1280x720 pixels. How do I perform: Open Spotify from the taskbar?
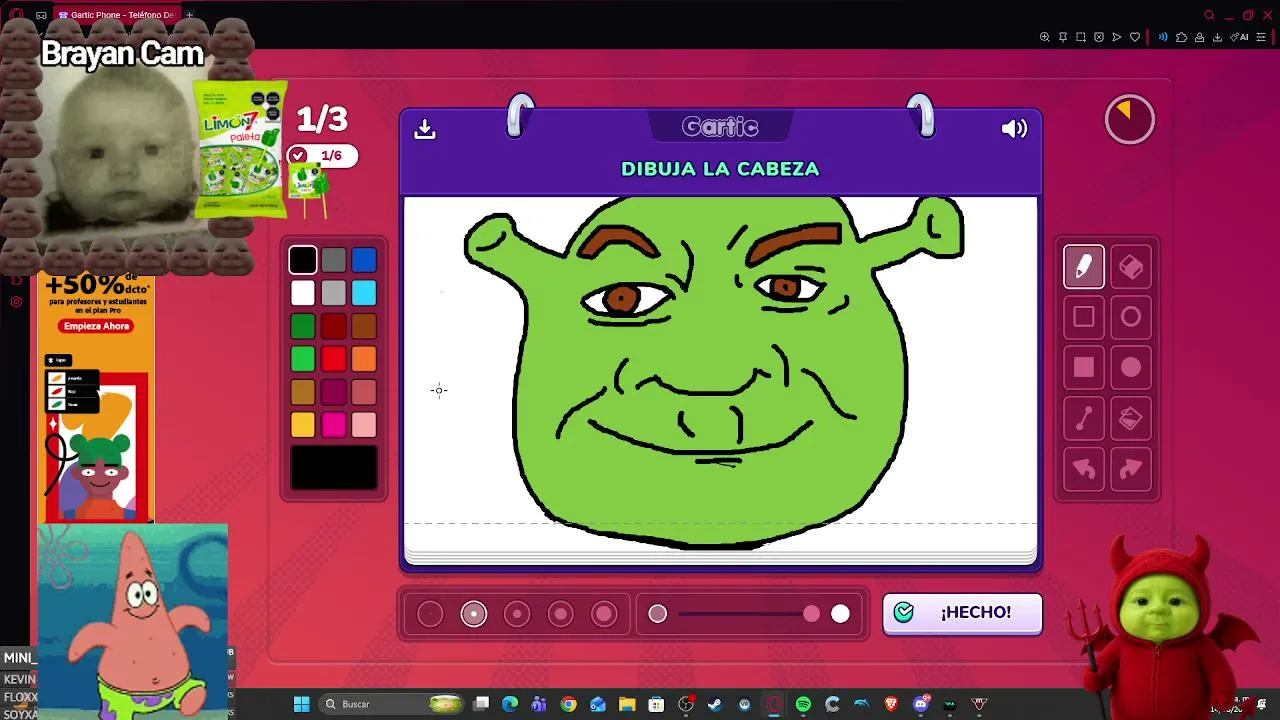(803, 704)
